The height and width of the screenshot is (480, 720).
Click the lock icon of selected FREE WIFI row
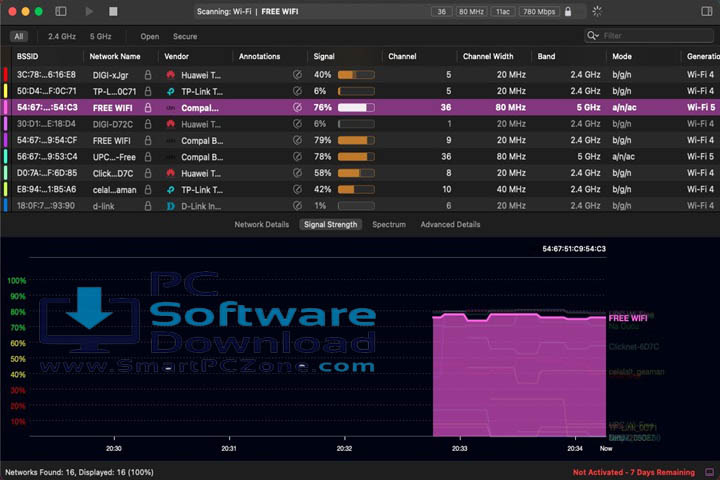point(148,107)
